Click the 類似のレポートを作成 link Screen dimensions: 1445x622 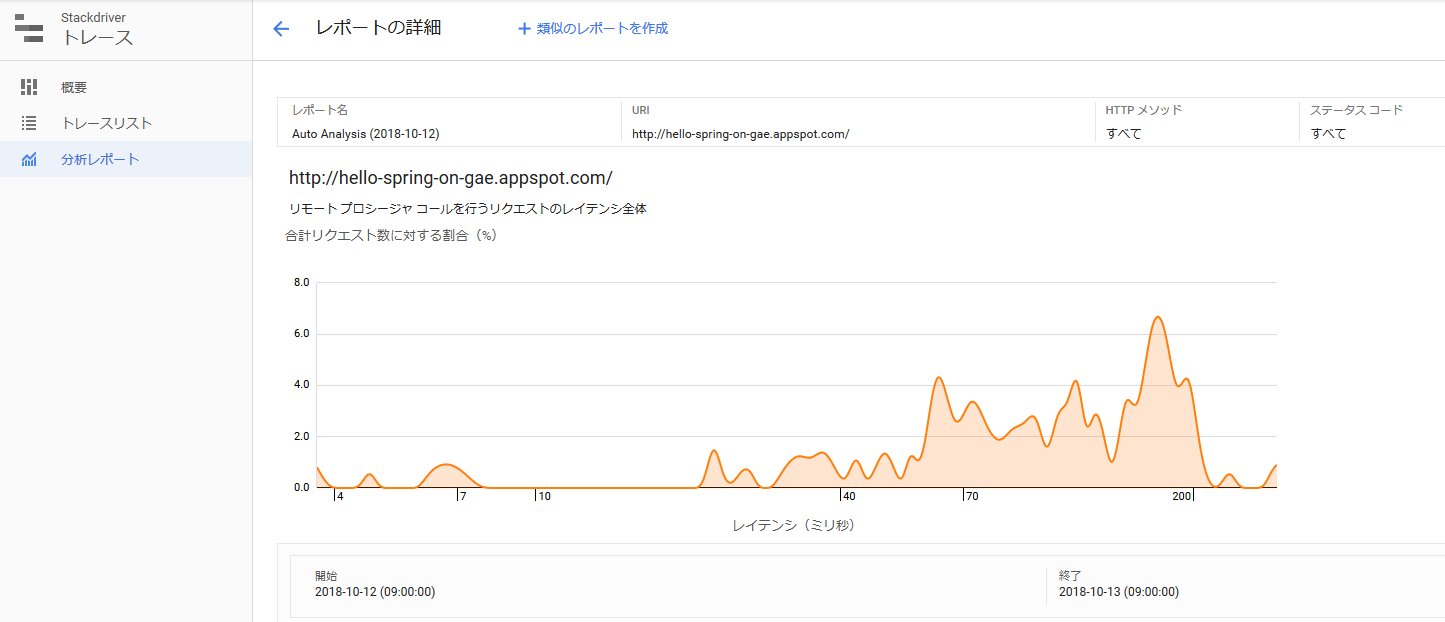point(600,28)
